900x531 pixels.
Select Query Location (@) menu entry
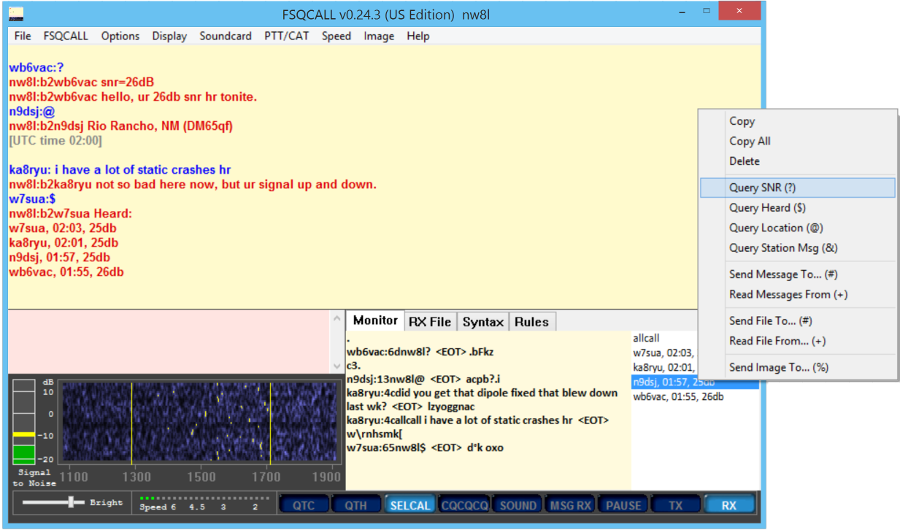[x=798, y=228]
